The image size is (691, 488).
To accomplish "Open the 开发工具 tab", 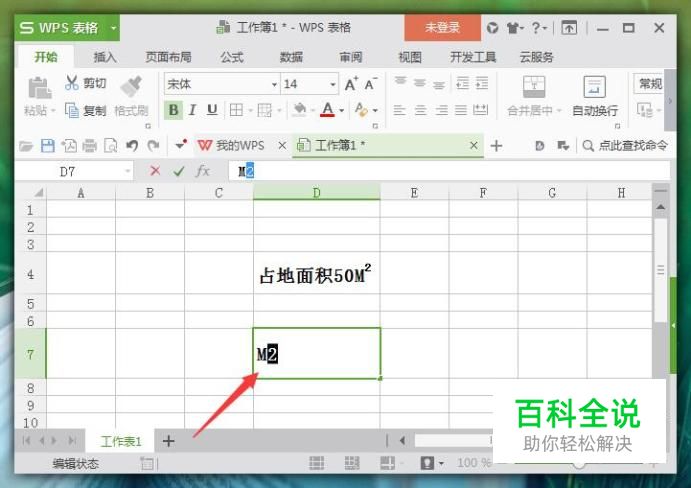I will (473, 57).
